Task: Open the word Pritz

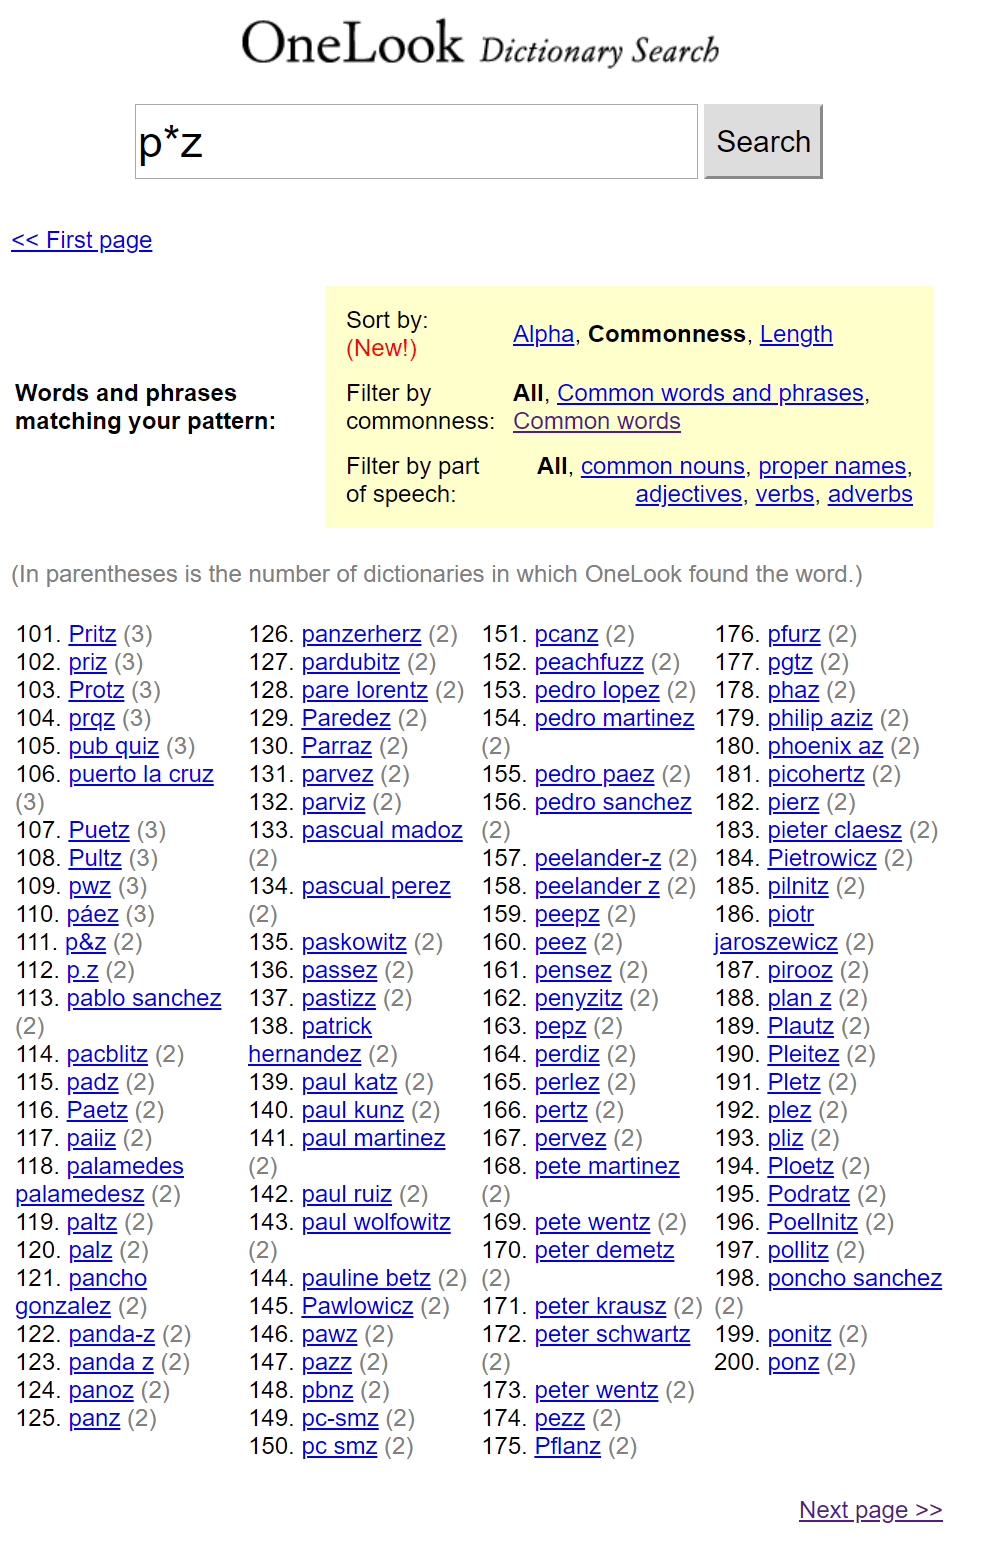Action: 93,634
